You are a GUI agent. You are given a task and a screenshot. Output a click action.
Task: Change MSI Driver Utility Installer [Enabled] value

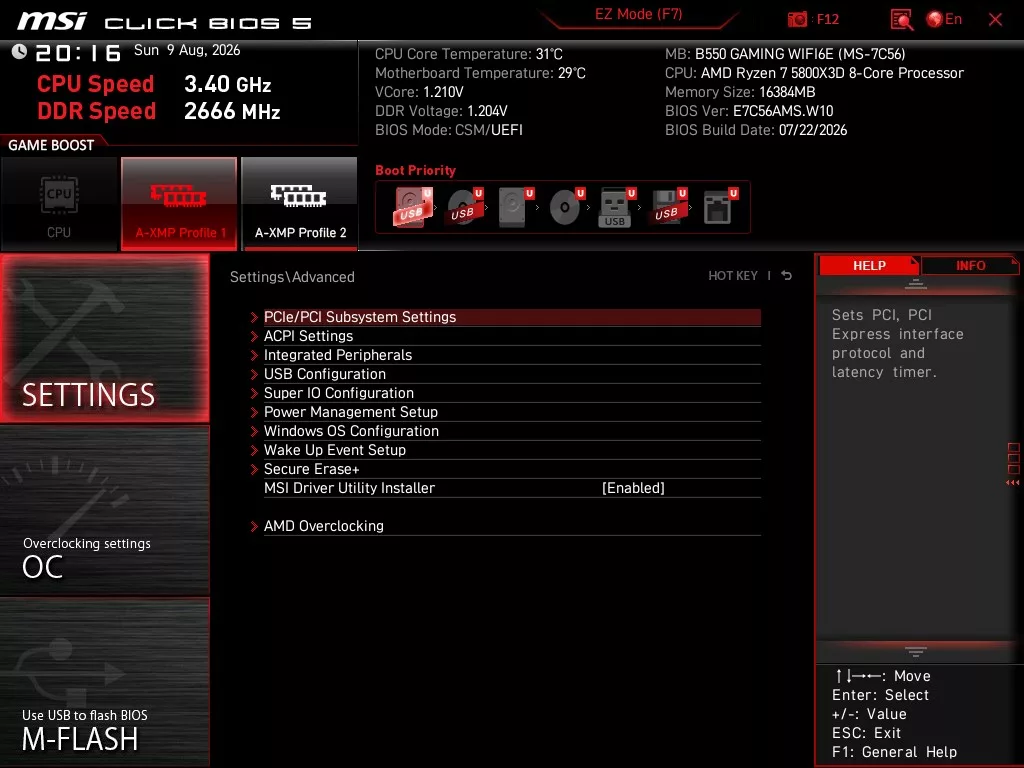tap(633, 488)
